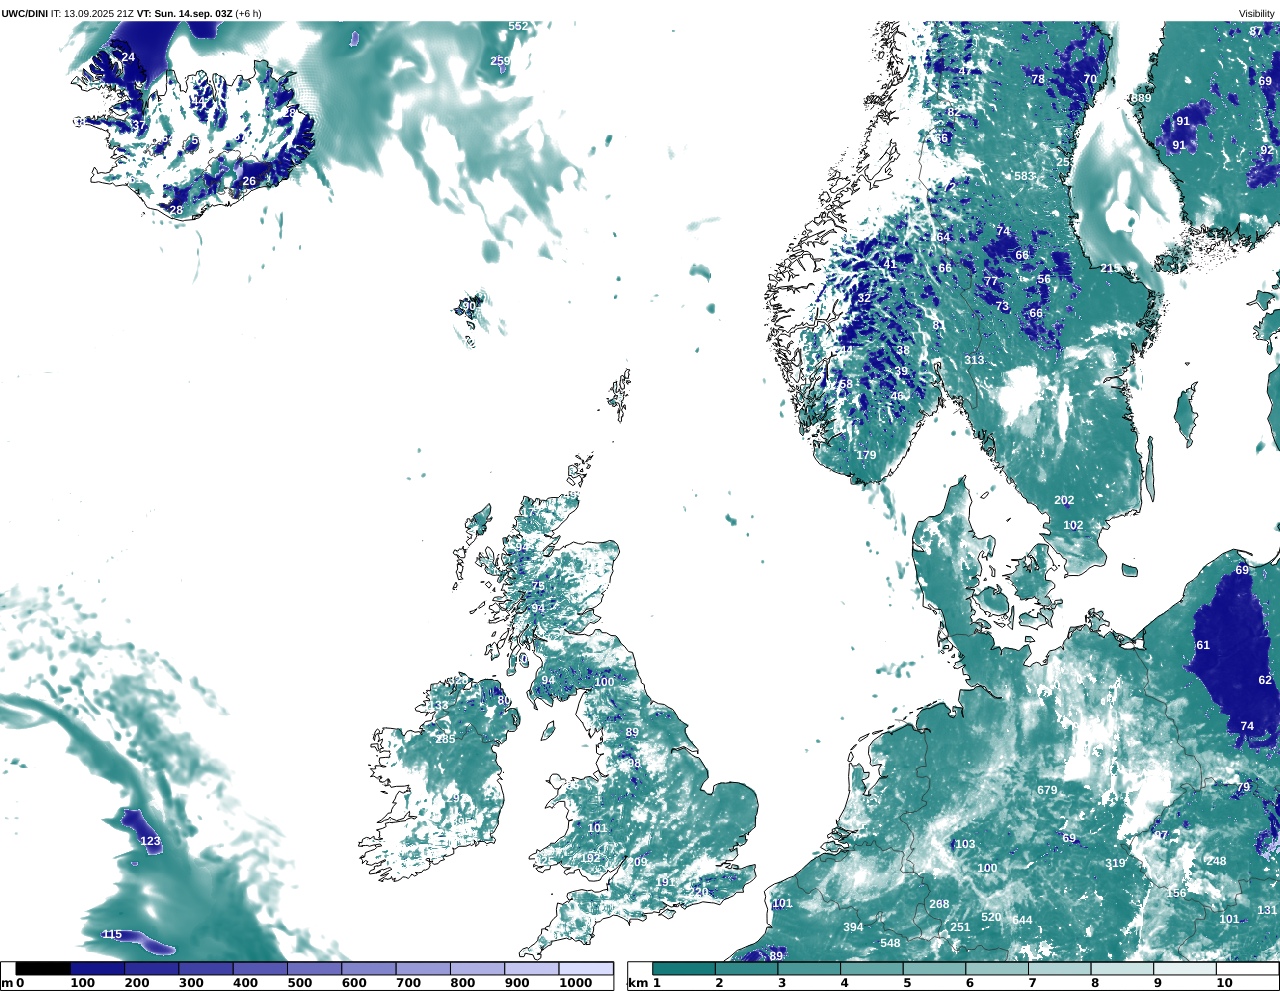Click the 552 value north of Iceland

tap(518, 26)
